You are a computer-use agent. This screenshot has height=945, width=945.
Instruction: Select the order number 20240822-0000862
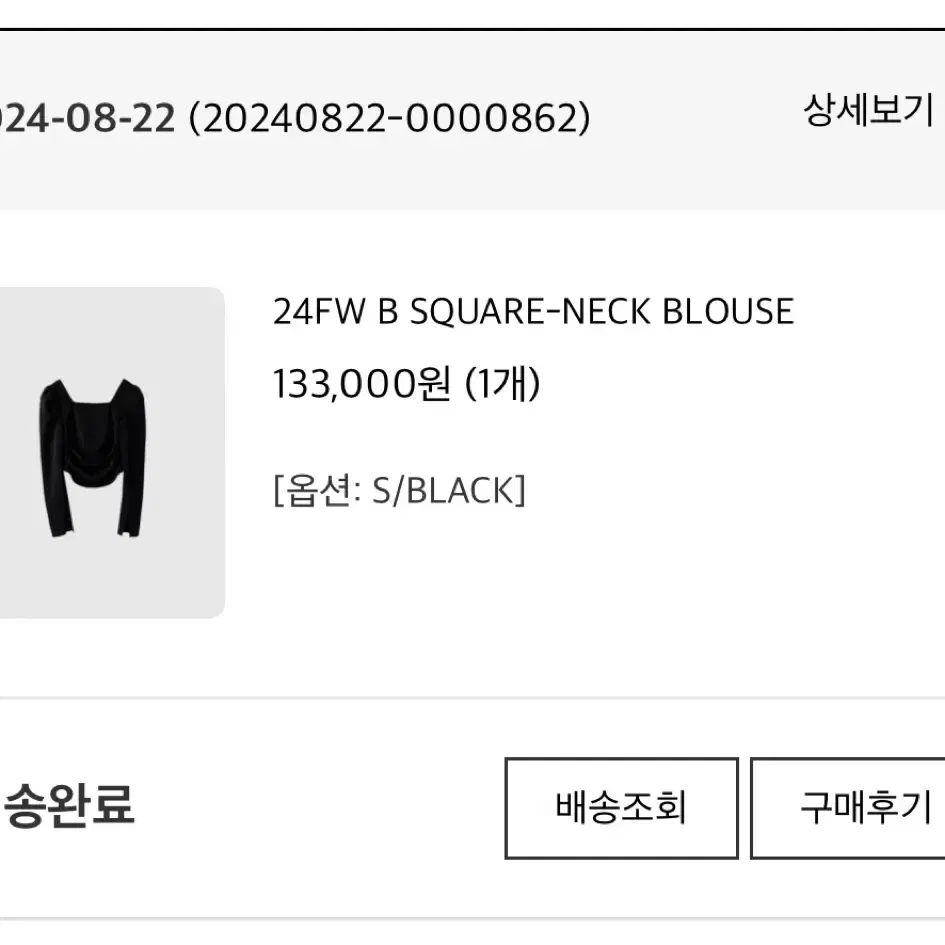(389, 118)
